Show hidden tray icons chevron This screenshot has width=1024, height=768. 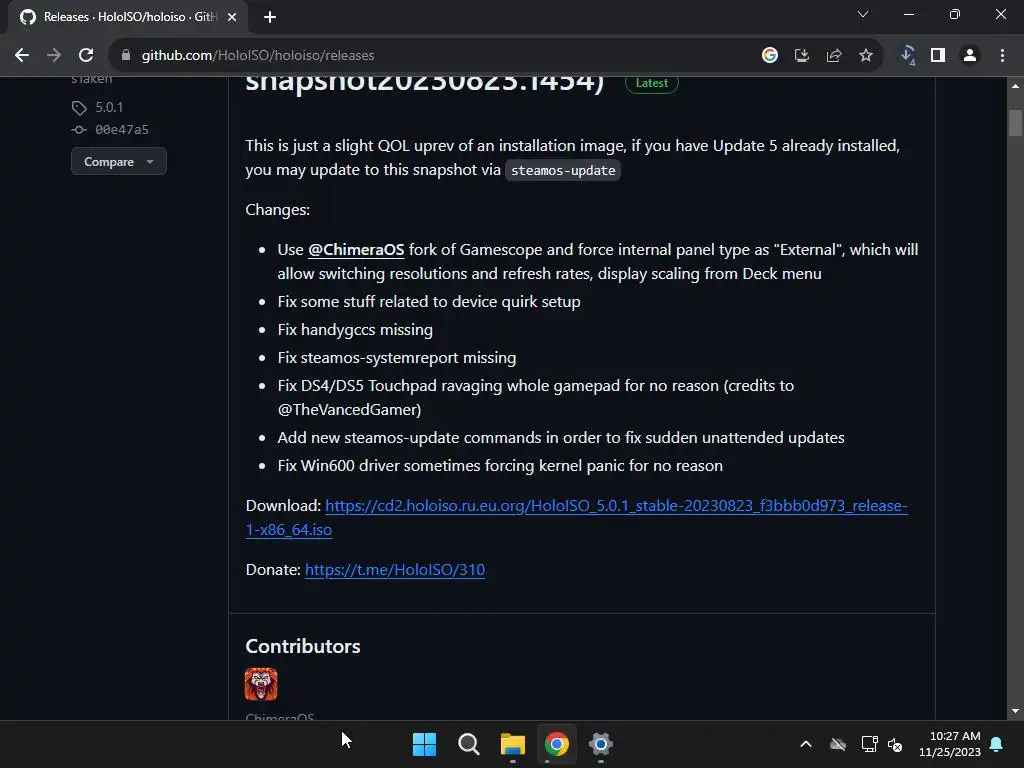(x=806, y=744)
